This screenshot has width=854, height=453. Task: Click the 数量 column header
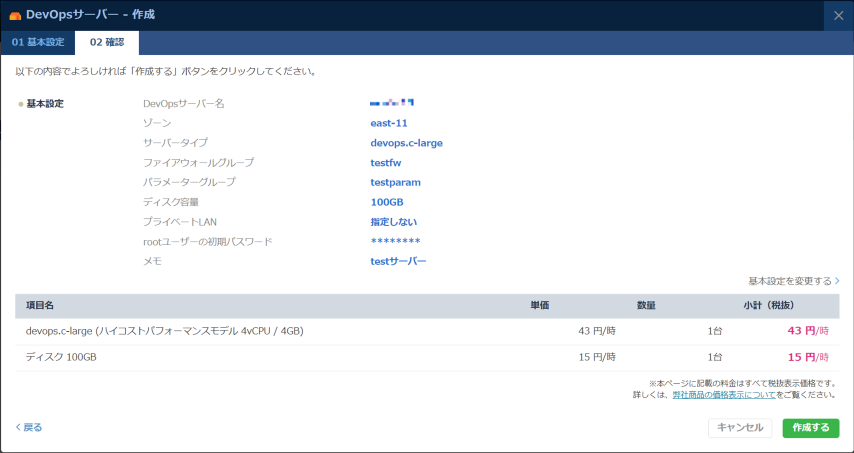click(646, 305)
